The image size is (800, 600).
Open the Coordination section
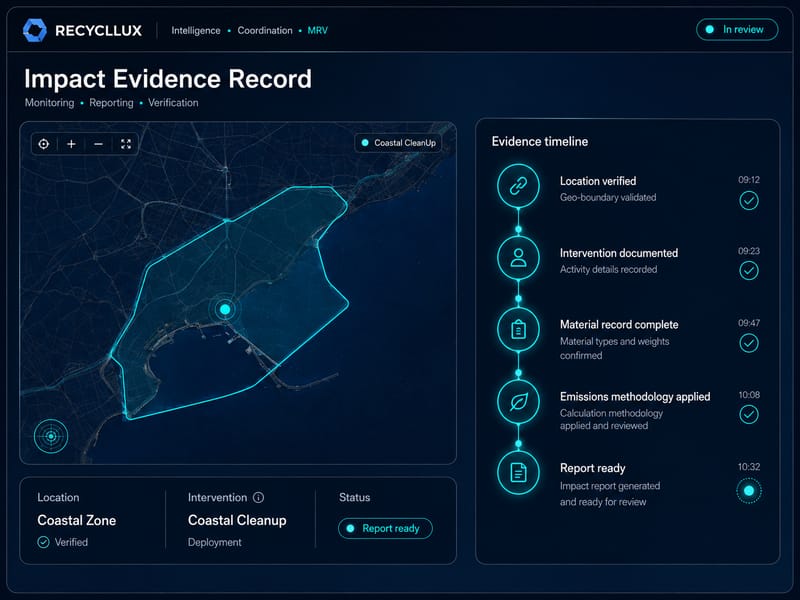(x=265, y=31)
